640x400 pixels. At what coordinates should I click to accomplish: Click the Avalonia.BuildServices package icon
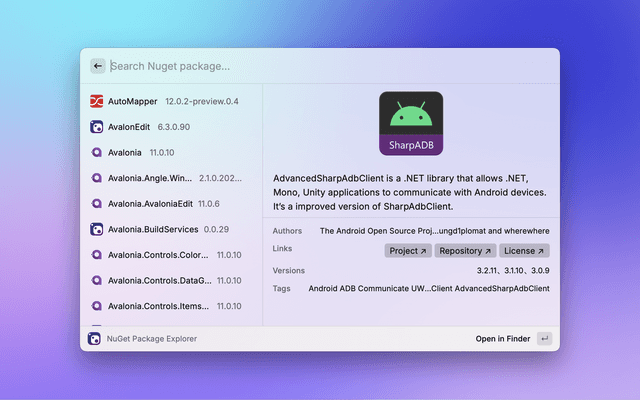point(97,229)
